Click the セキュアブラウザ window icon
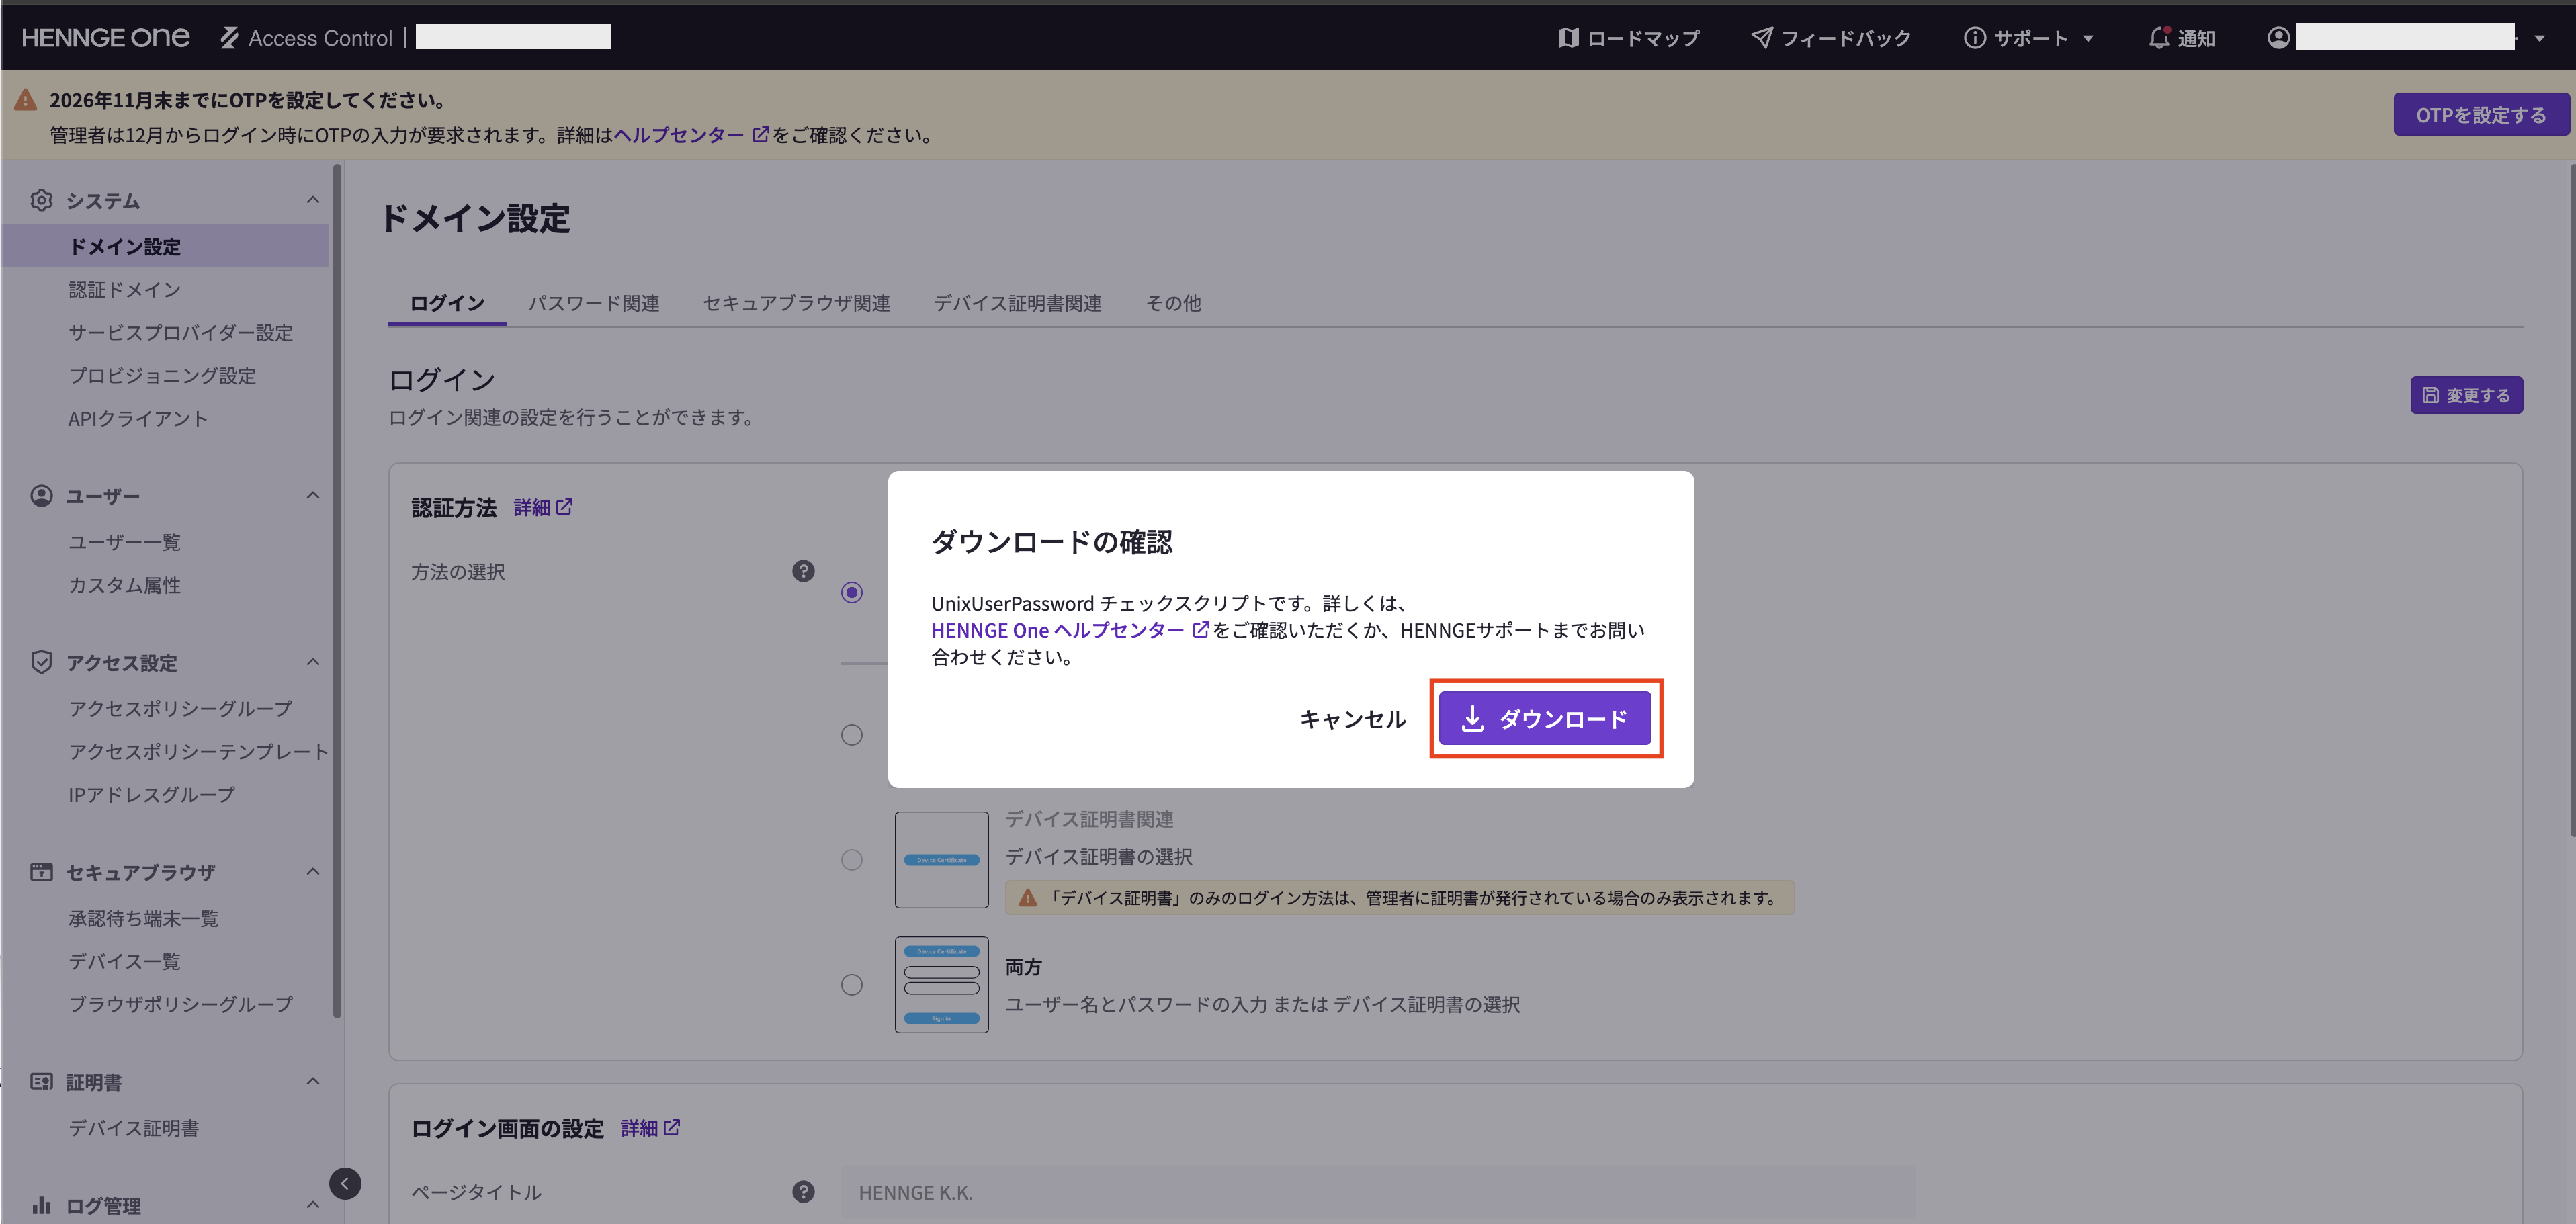The image size is (2576, 1224). tap(41, 872)
